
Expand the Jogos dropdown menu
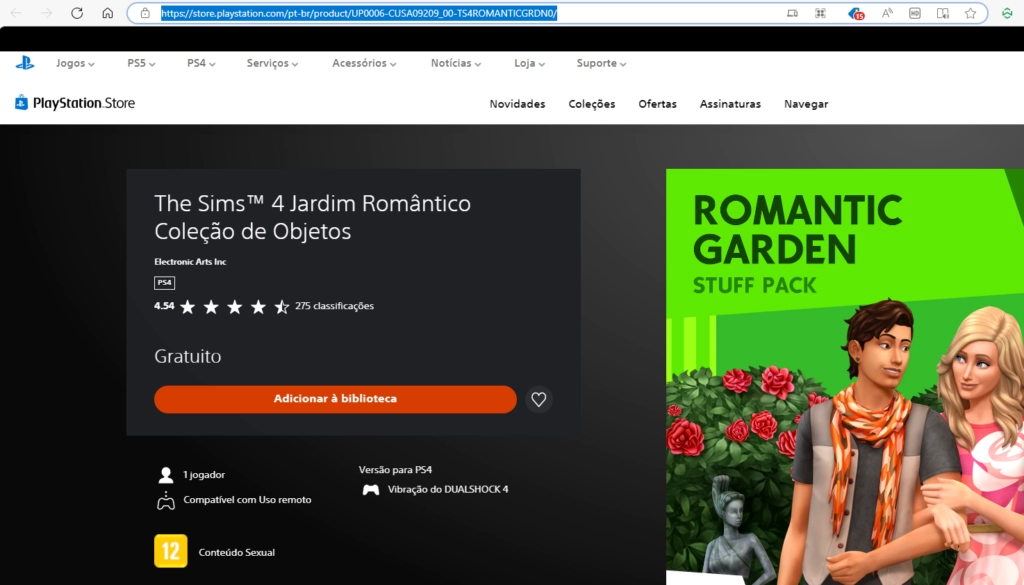pos(75,63)
